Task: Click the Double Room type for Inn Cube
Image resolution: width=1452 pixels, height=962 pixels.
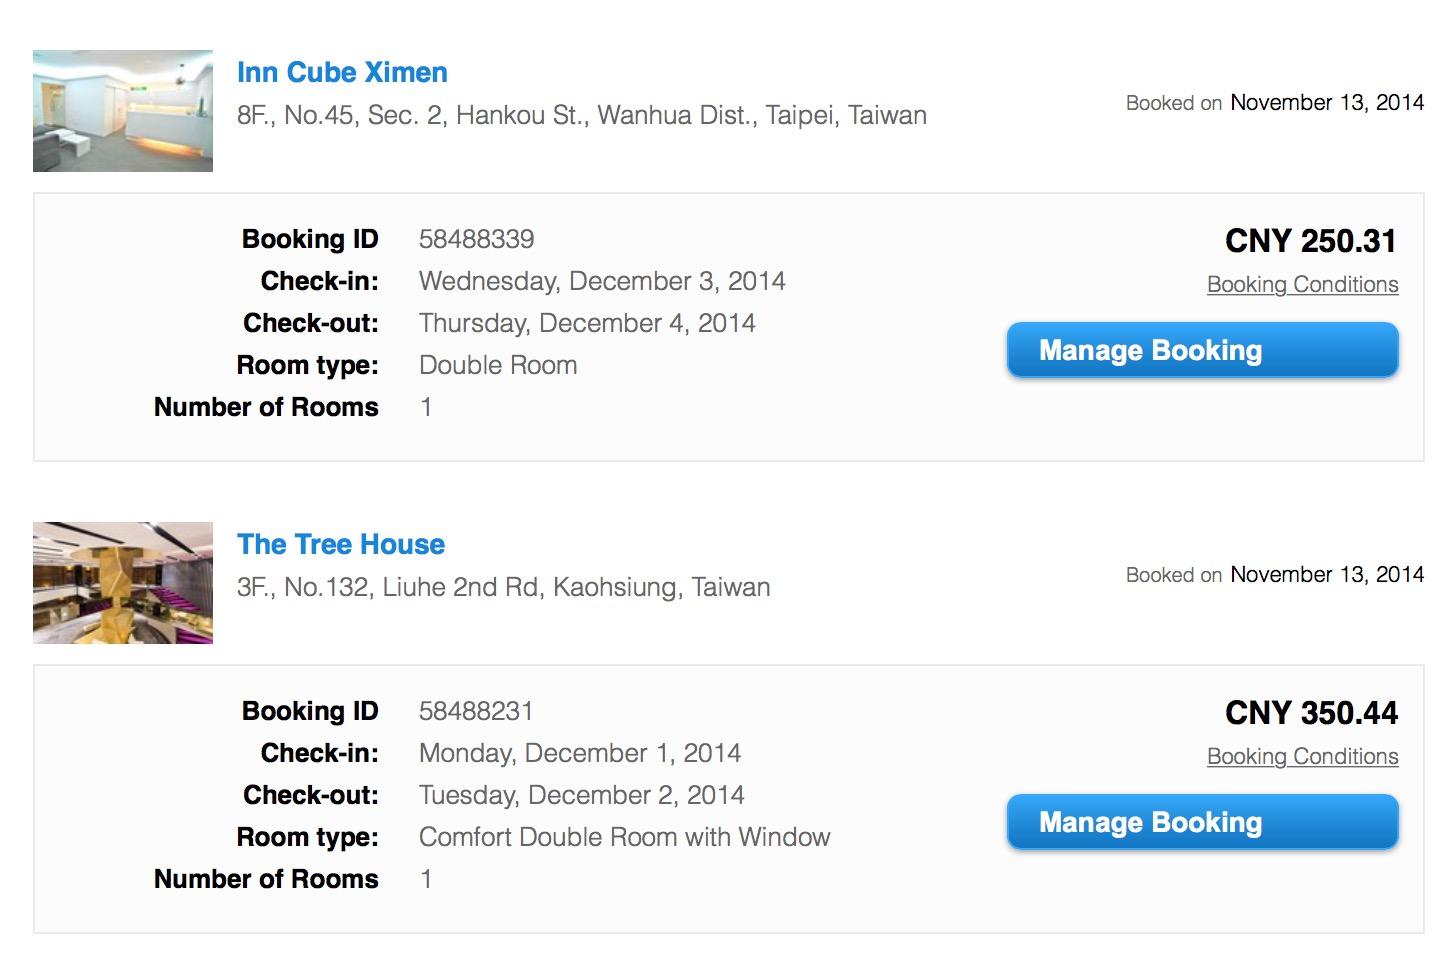Action: tap(498, 365)
